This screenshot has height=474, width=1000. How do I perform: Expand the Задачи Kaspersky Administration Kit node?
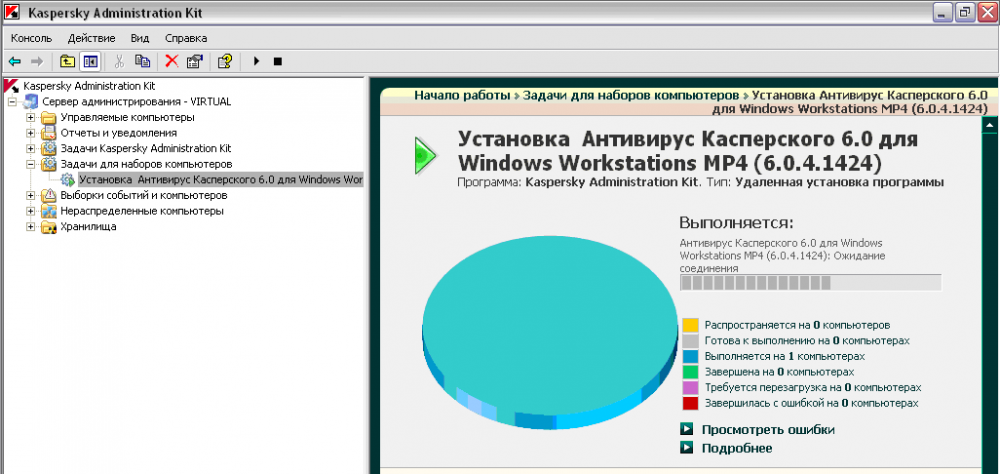coord(31,149)
